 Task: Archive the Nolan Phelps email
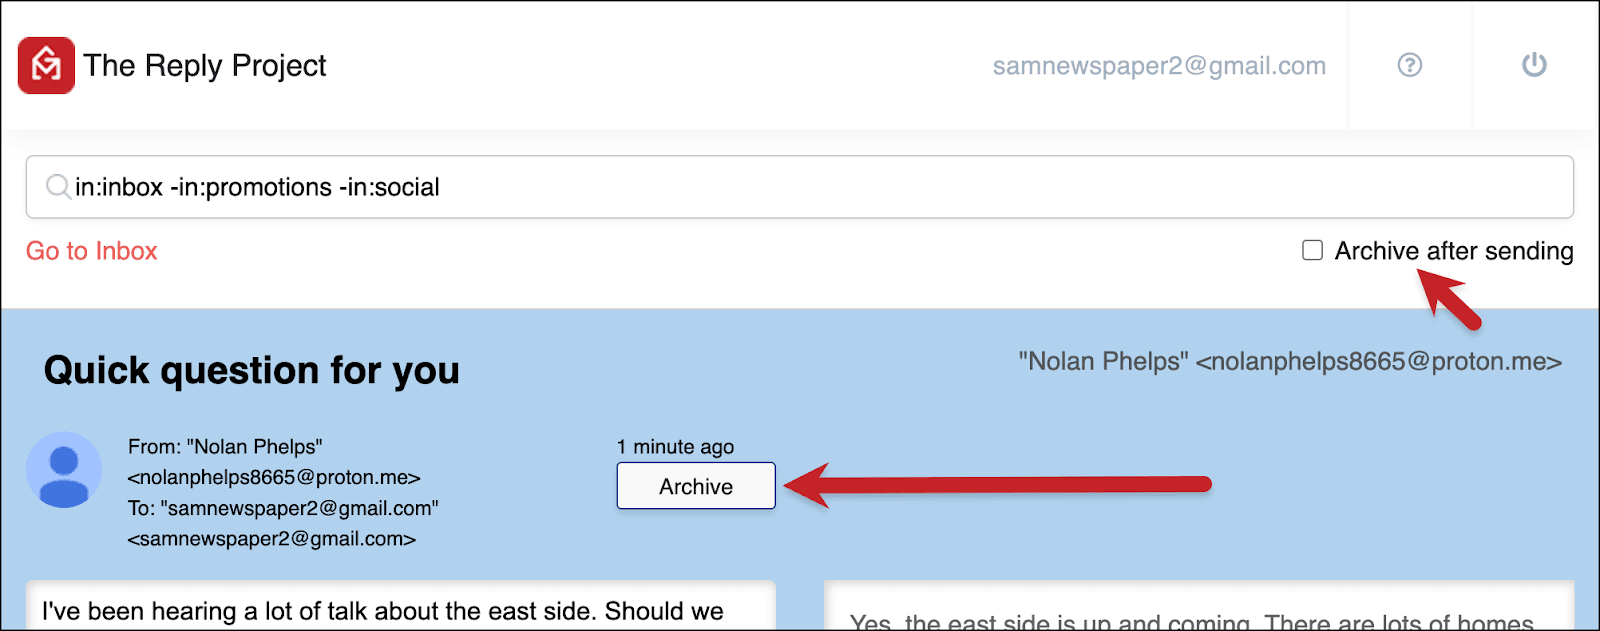point(696,486)
